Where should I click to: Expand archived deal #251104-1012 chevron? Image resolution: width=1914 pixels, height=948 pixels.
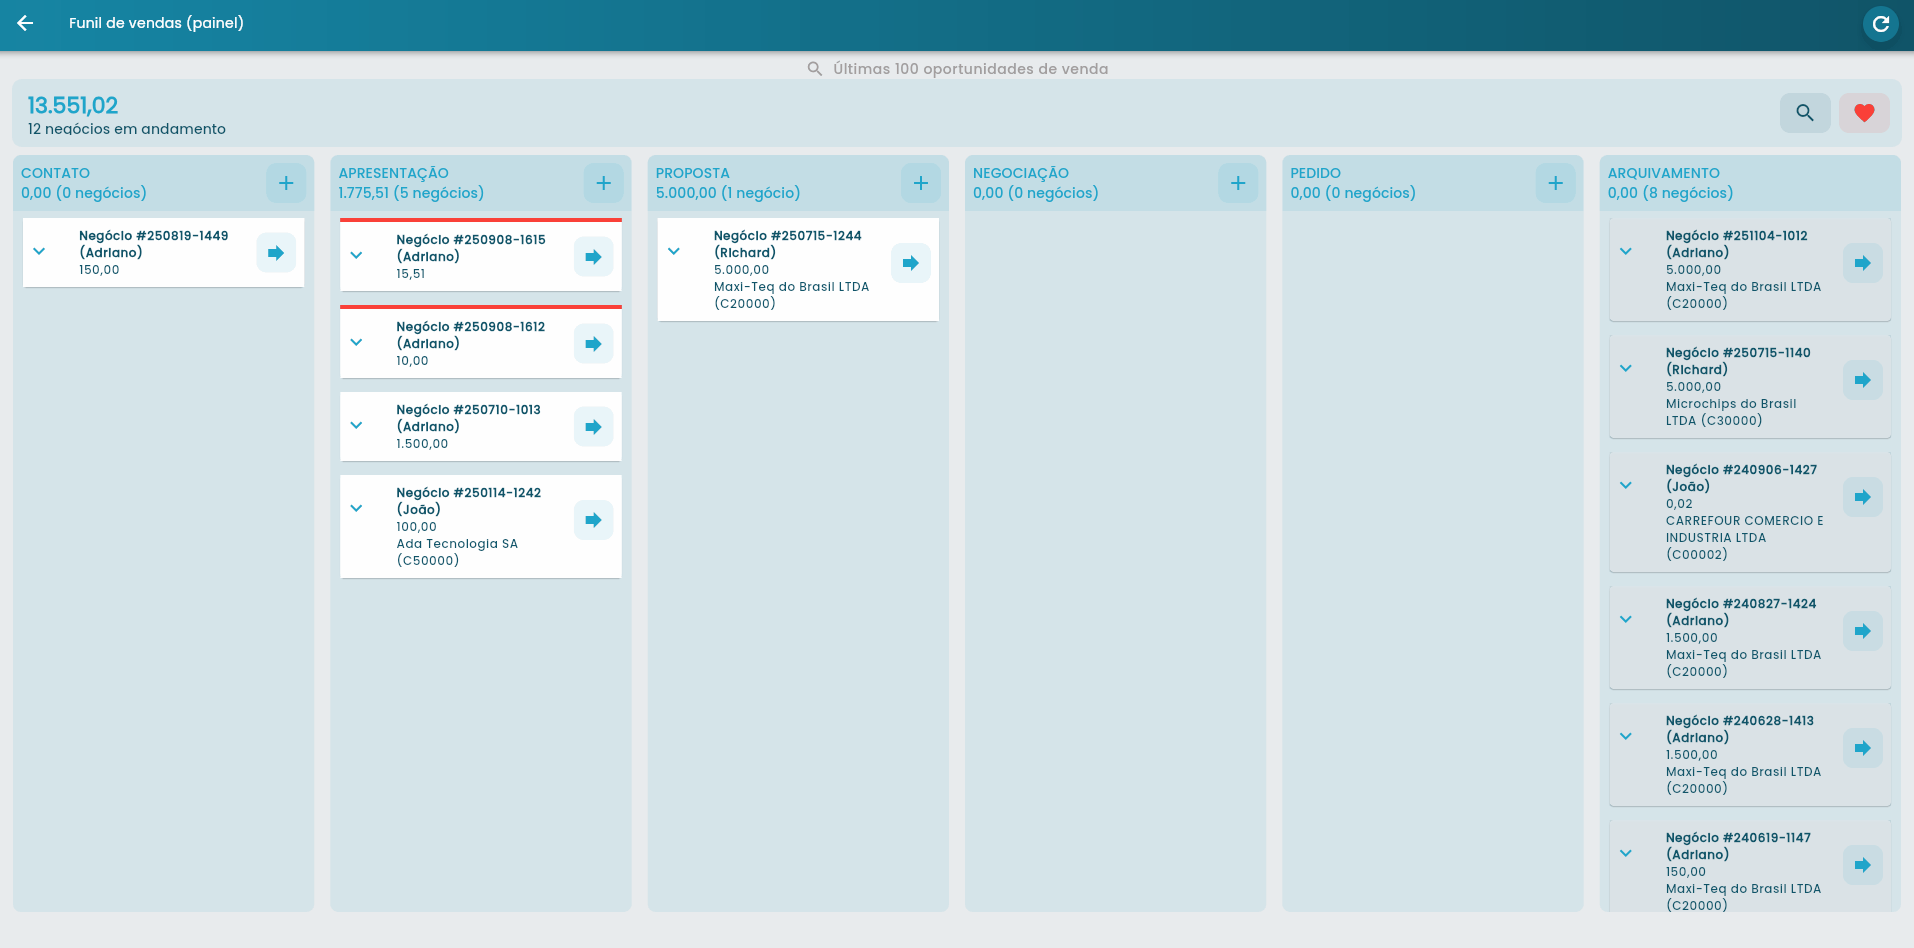coord(1626,252)
